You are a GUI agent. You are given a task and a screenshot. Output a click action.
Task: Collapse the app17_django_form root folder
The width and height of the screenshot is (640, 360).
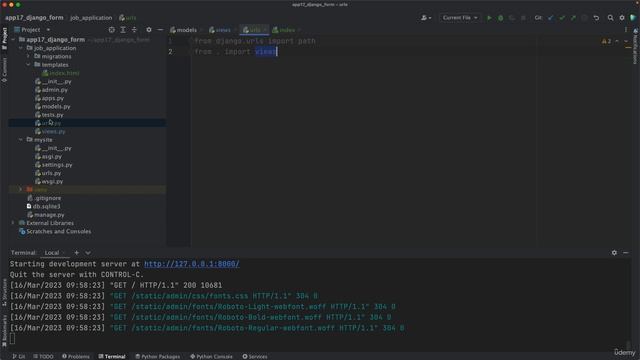coord(13,40)
